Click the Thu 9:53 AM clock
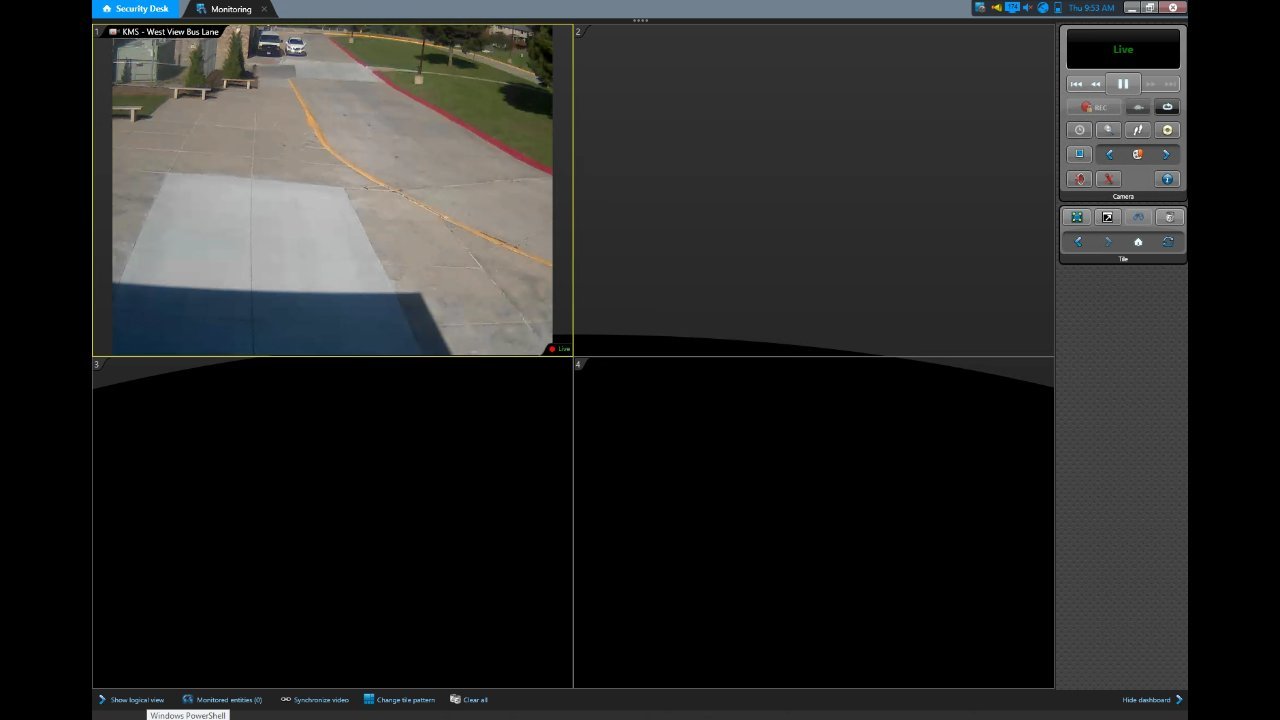 (1091, 8)
